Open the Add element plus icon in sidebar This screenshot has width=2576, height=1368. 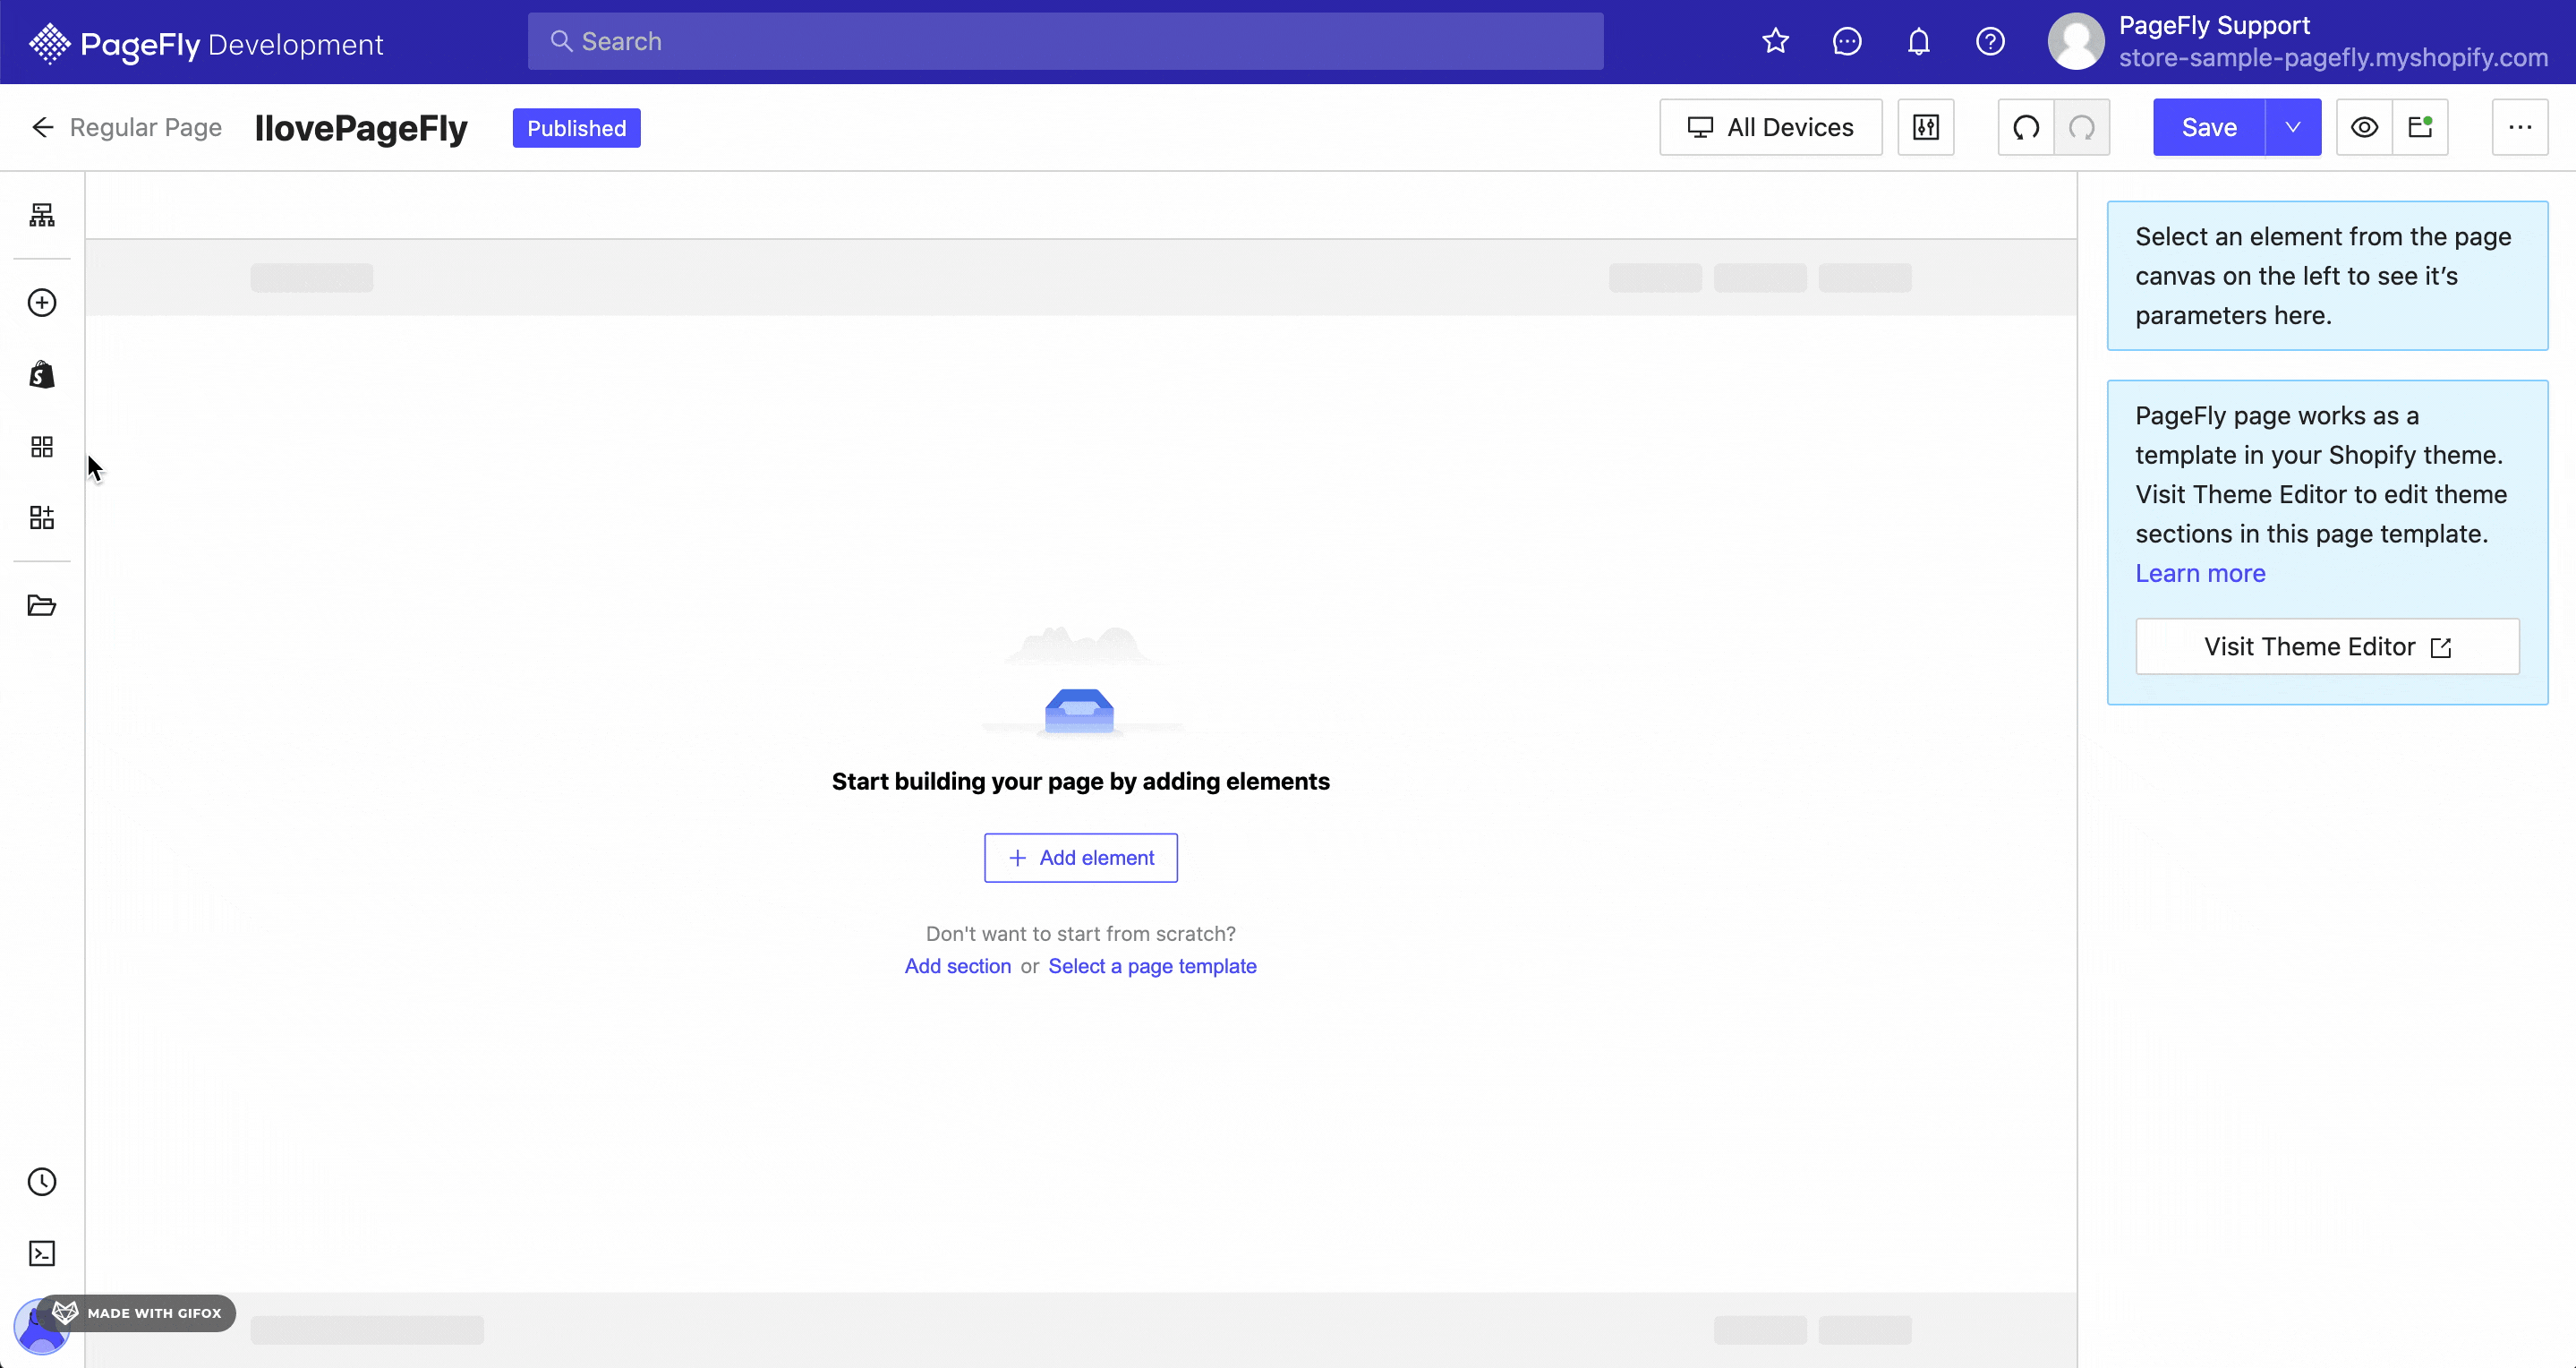coord(42,303)
